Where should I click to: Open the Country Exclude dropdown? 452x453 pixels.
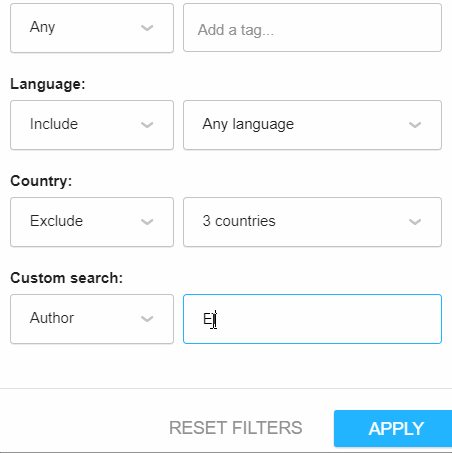tap(92, 222)
